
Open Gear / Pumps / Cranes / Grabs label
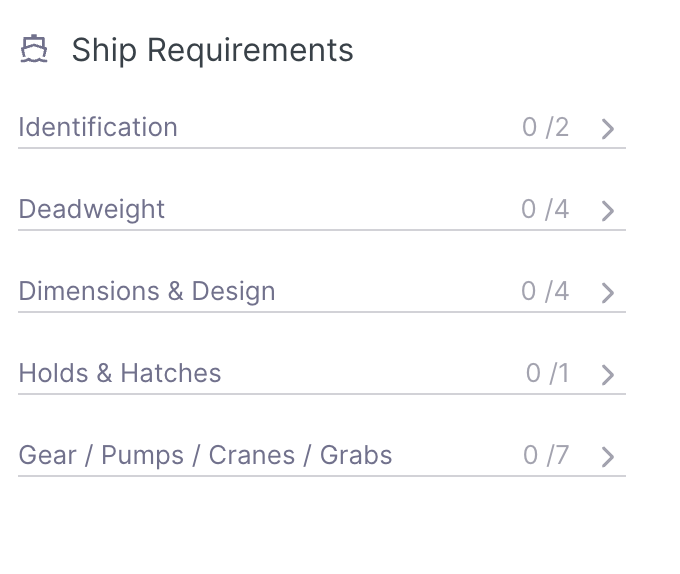[x=205, y=455]
